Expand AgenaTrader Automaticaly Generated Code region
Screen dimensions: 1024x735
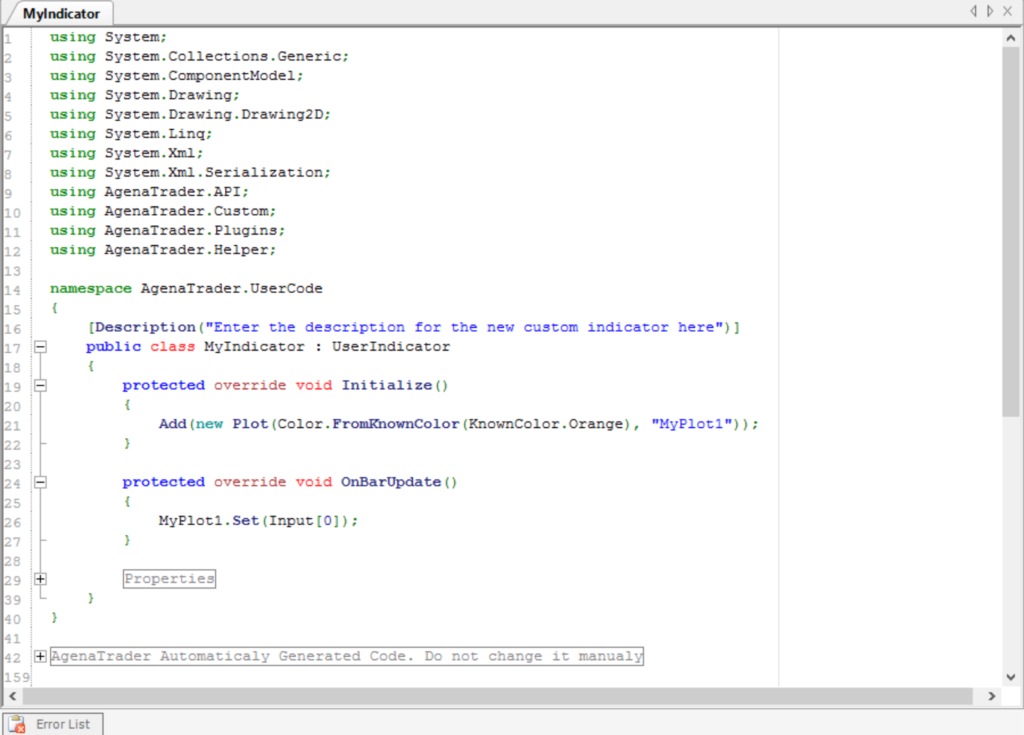(x=40, y=656)
